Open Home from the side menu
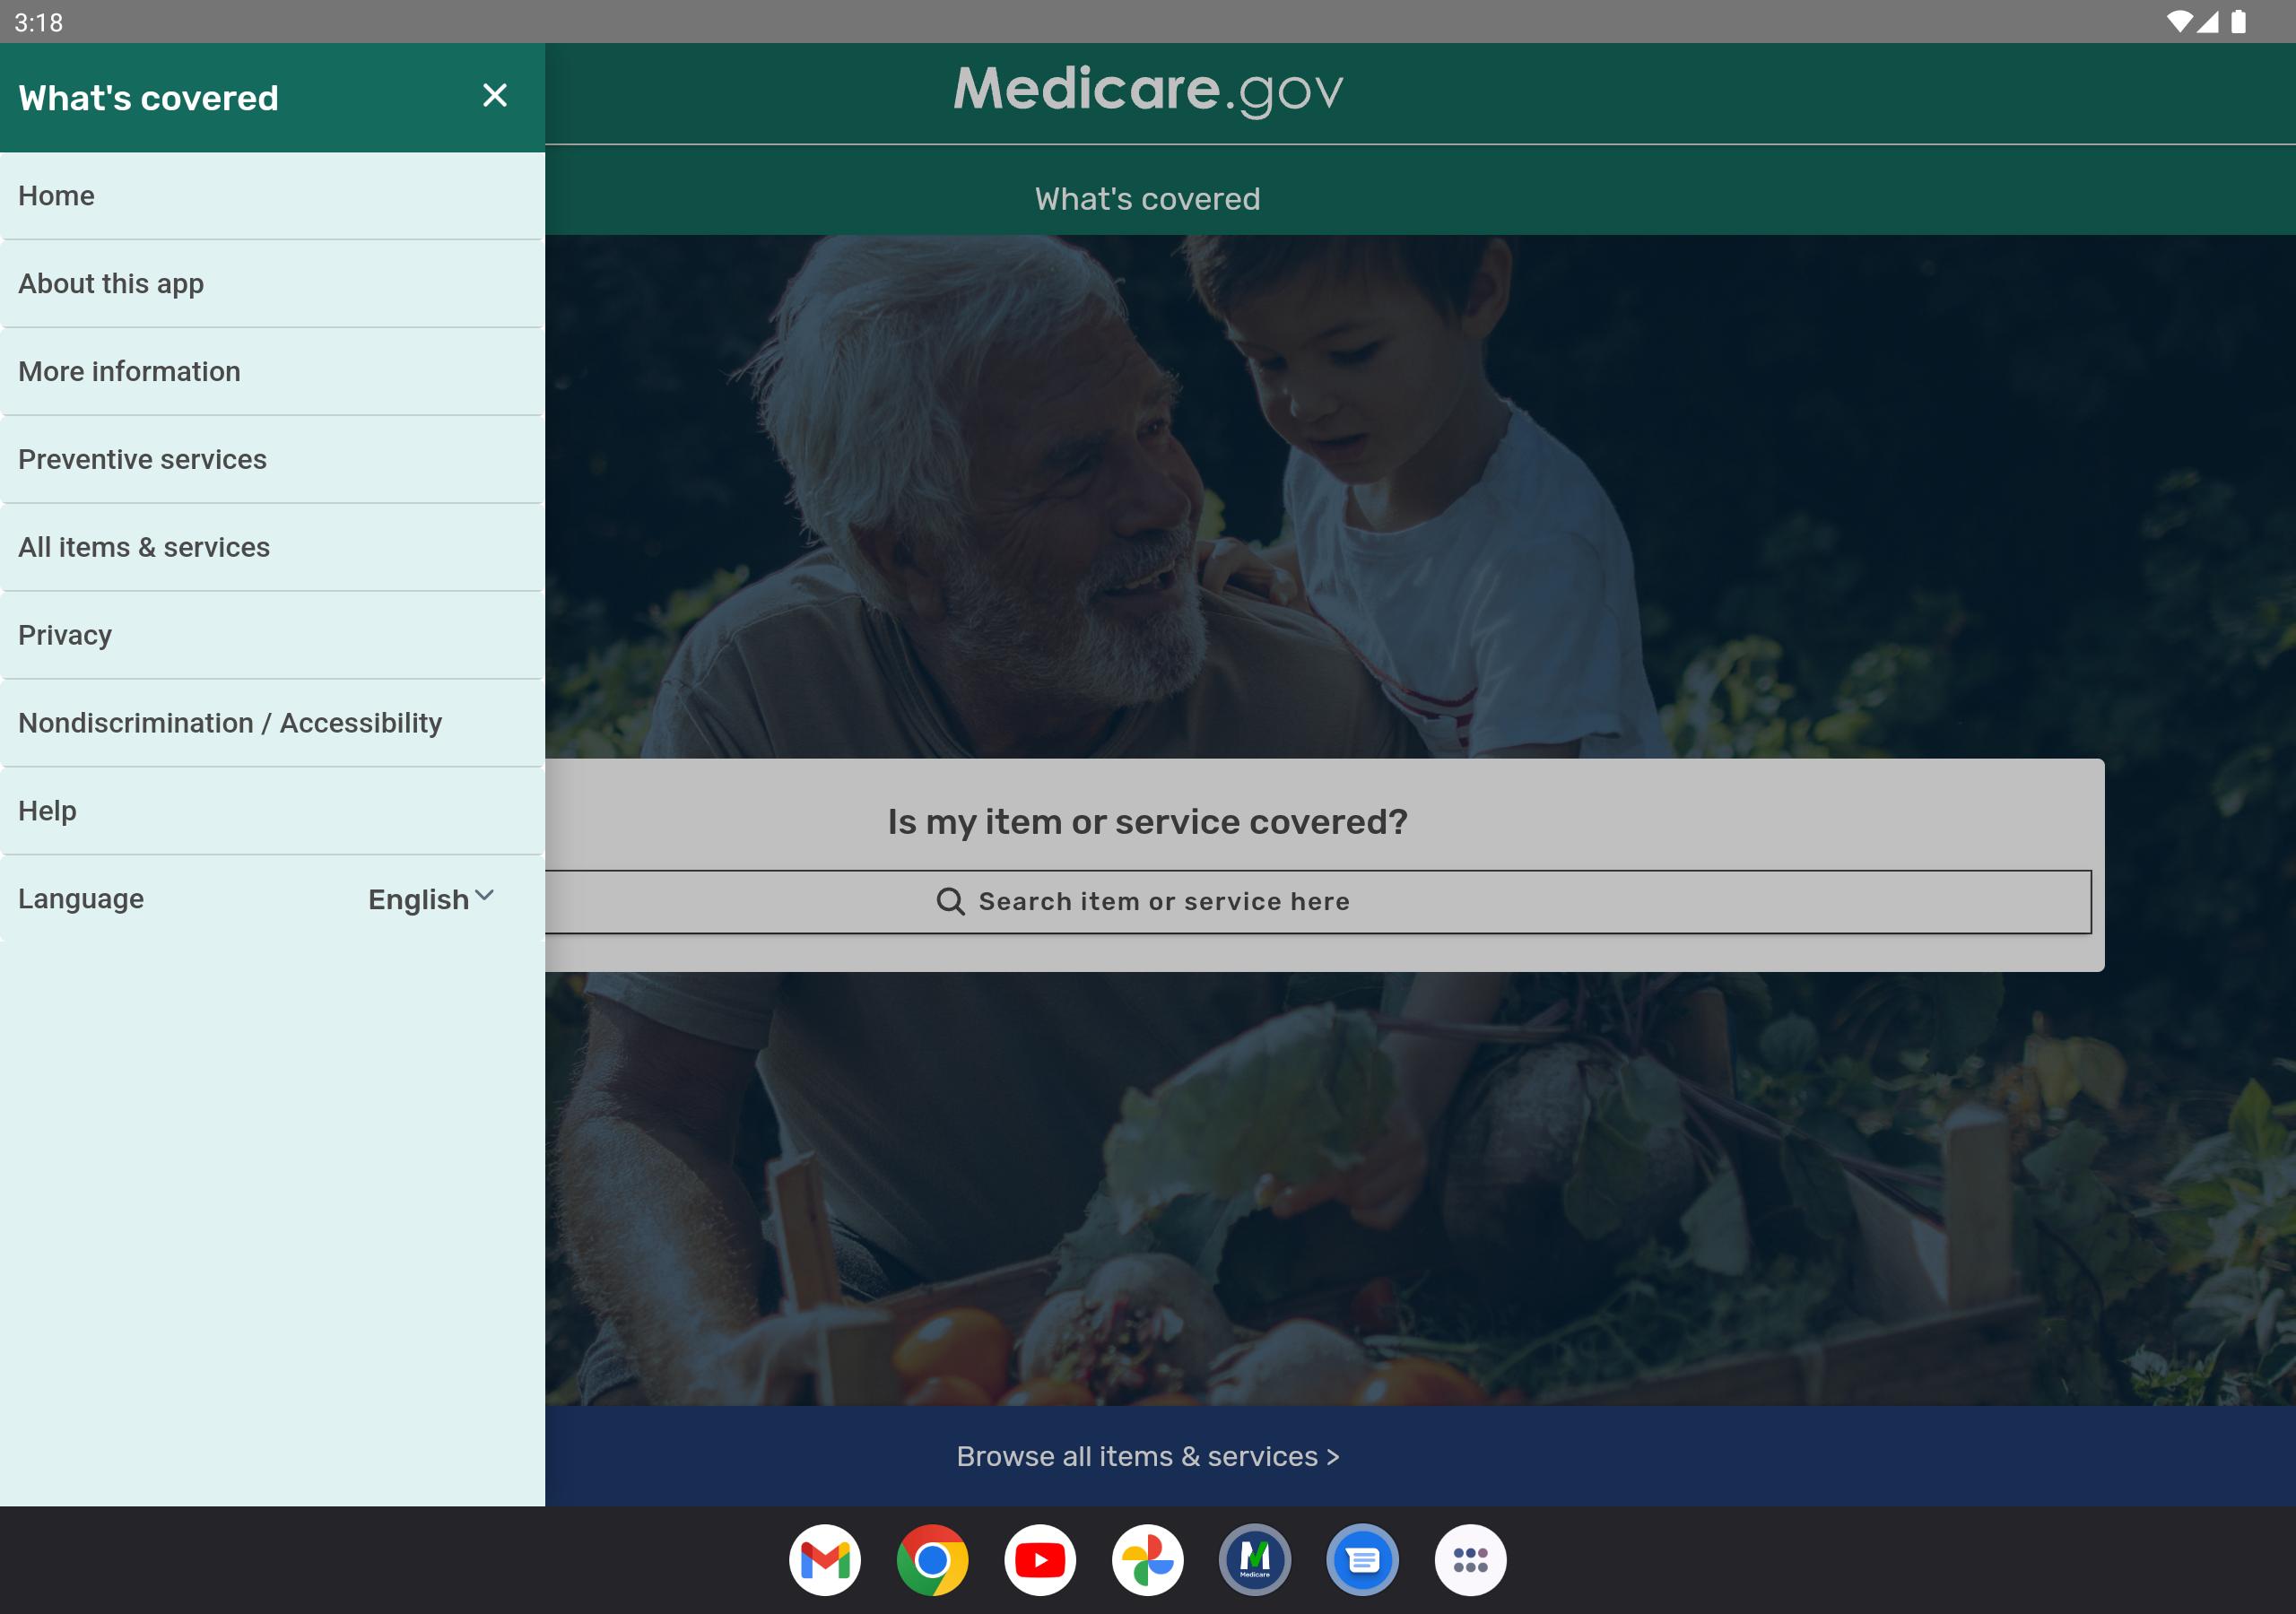 coord(272,196)
